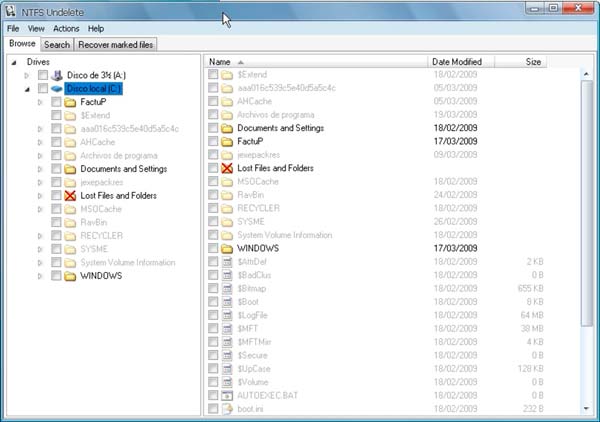Click the red X Lost Files icon in file list
The height and width of the screenshot is (422, 600).
coord(227,168)
